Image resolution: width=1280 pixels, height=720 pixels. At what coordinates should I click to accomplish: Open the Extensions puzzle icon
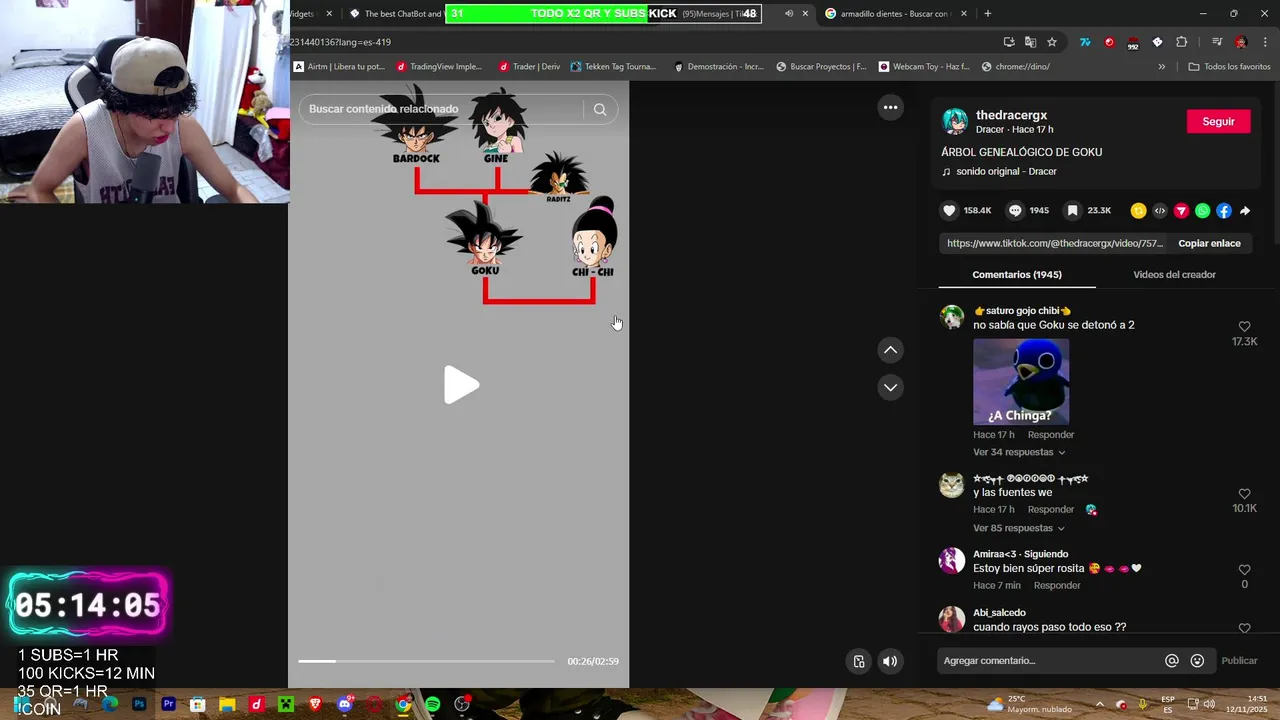[x=1181, y=42]
